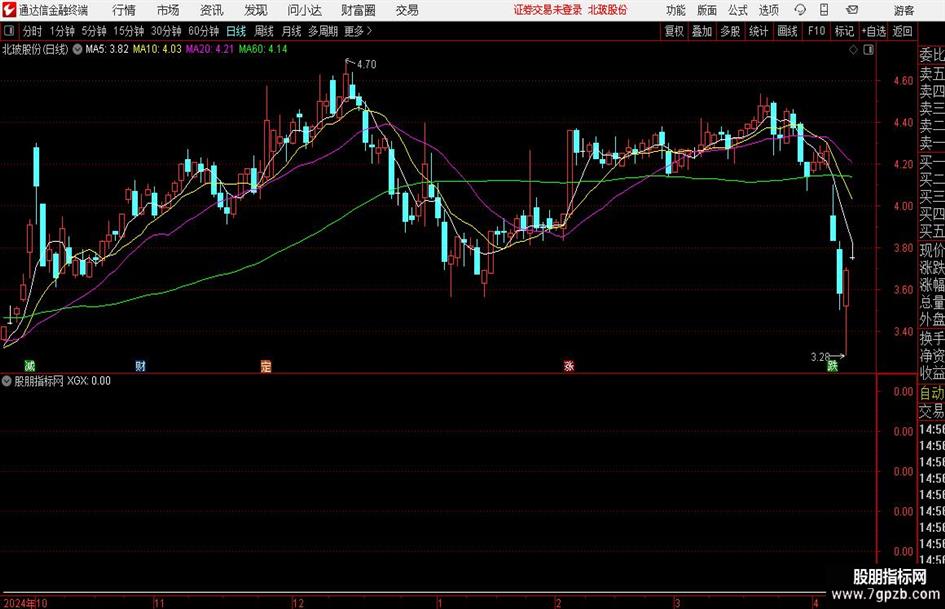The width and height of the screenshot is (945, 609).
Task: Switch to 15分钟 period
Action: pyautogui.click(x=129, y=31)
